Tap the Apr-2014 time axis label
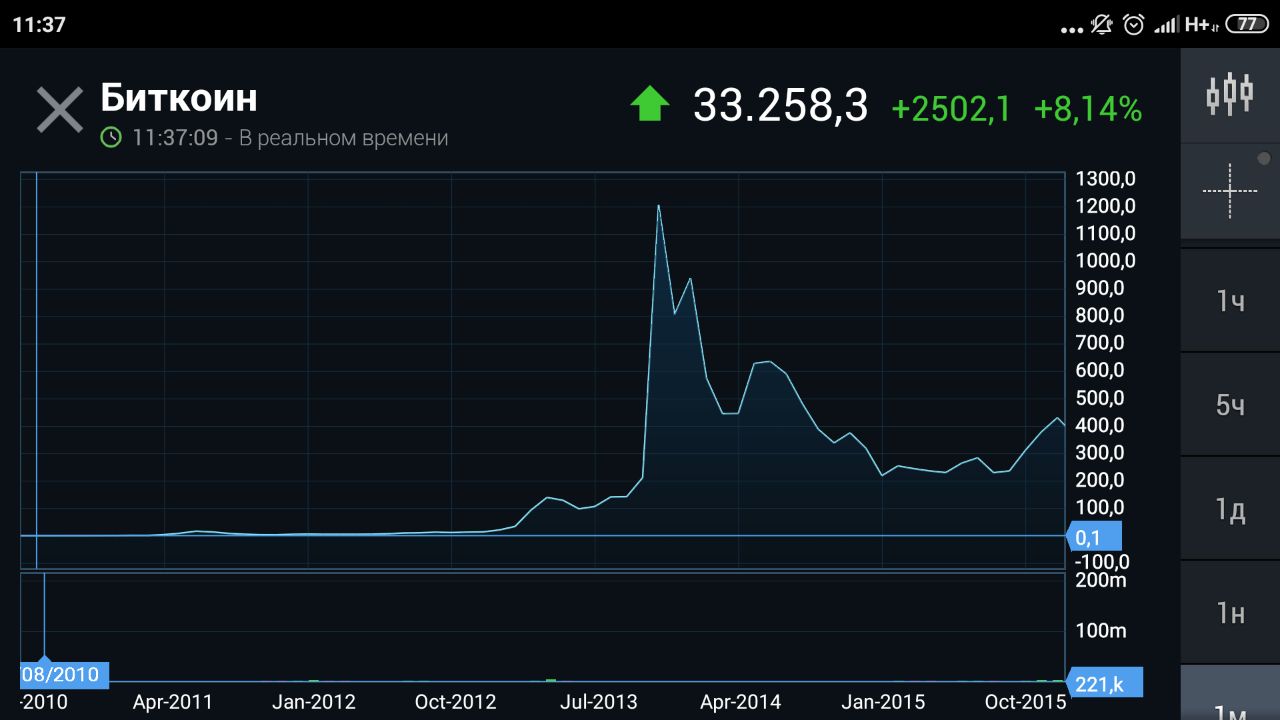The width and height of the screenshot is (1280, 720). point(740,702)
